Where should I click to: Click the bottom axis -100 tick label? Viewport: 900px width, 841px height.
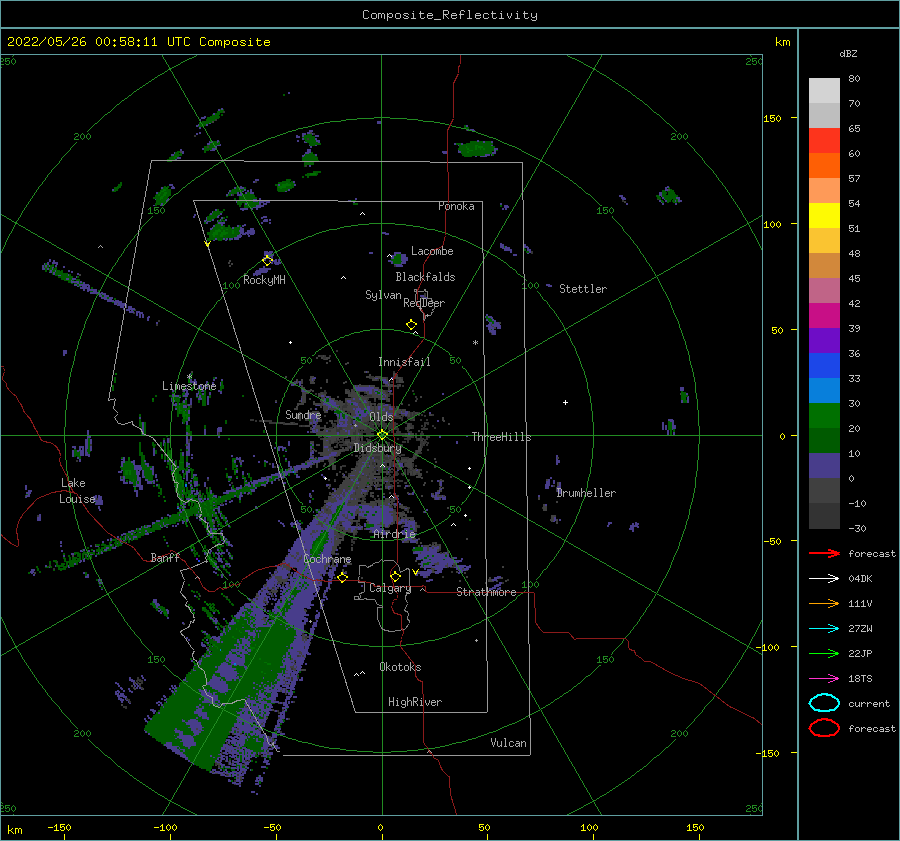click(x=165, y=828)
